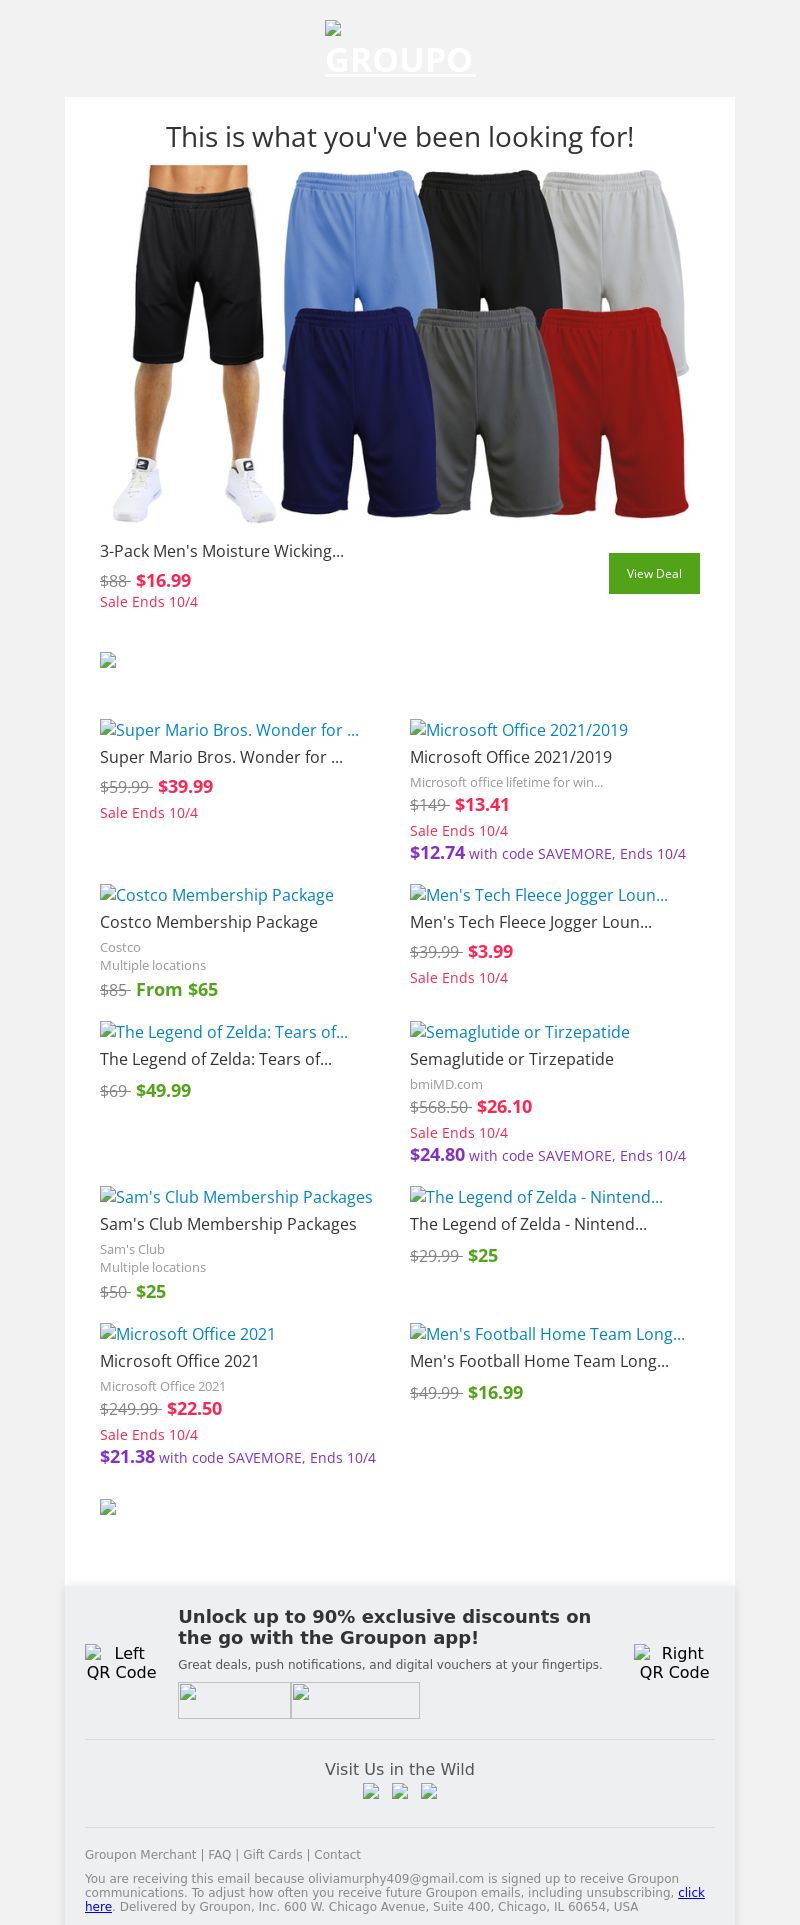This screenshot has width=800, height=1925.
Task: Select The Legend of Zelda: Tears deal title
Action: pos(216,1059)
